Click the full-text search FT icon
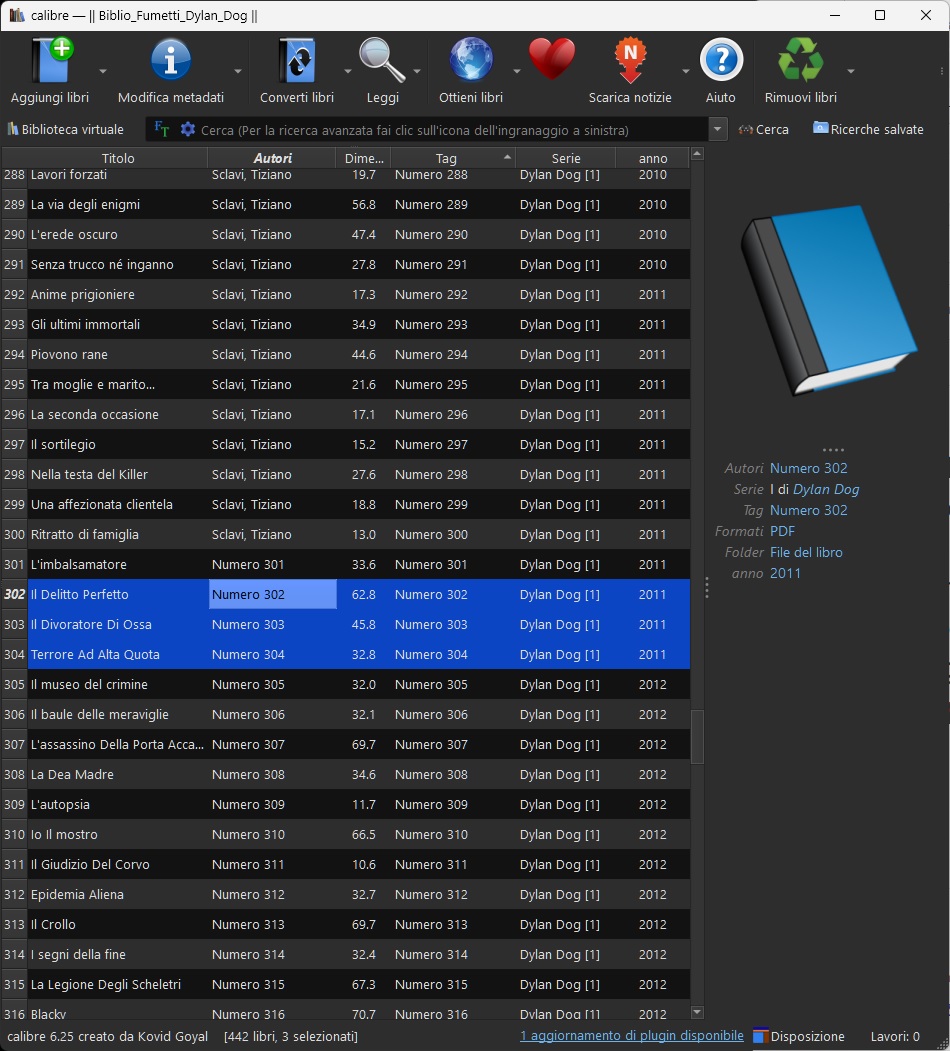The height and width of the screenshot is (1051, 950). coord(162,129)
